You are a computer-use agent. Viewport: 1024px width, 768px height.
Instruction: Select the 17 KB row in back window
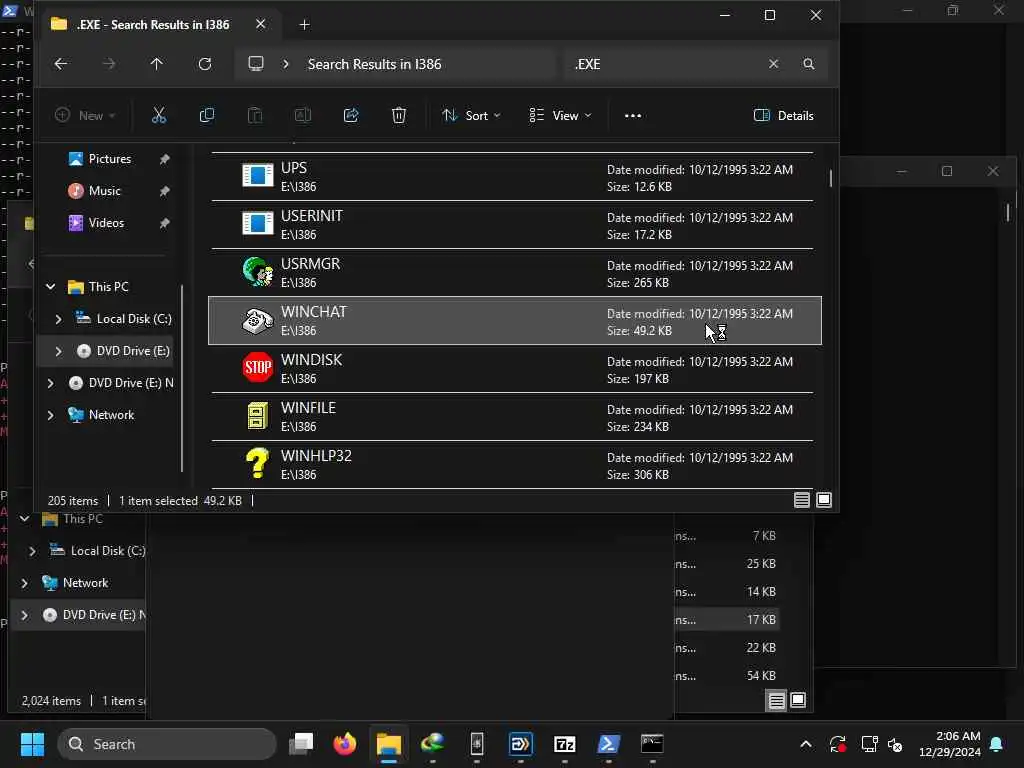pos(727,619)
